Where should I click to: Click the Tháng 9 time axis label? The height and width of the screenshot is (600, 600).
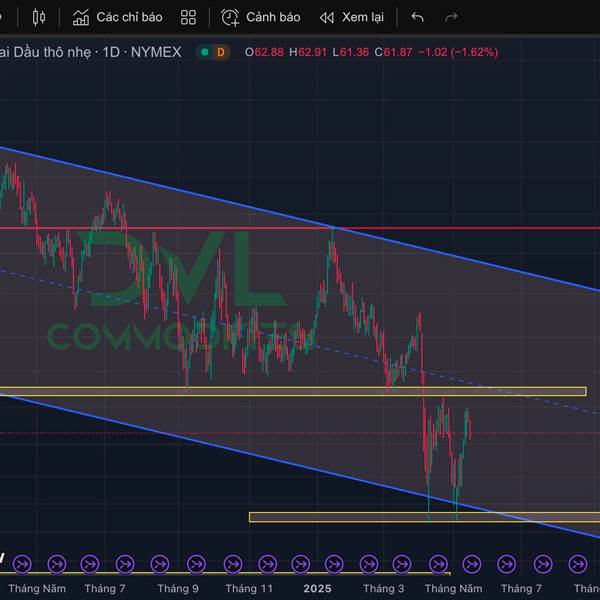click(x=178, y=589)
